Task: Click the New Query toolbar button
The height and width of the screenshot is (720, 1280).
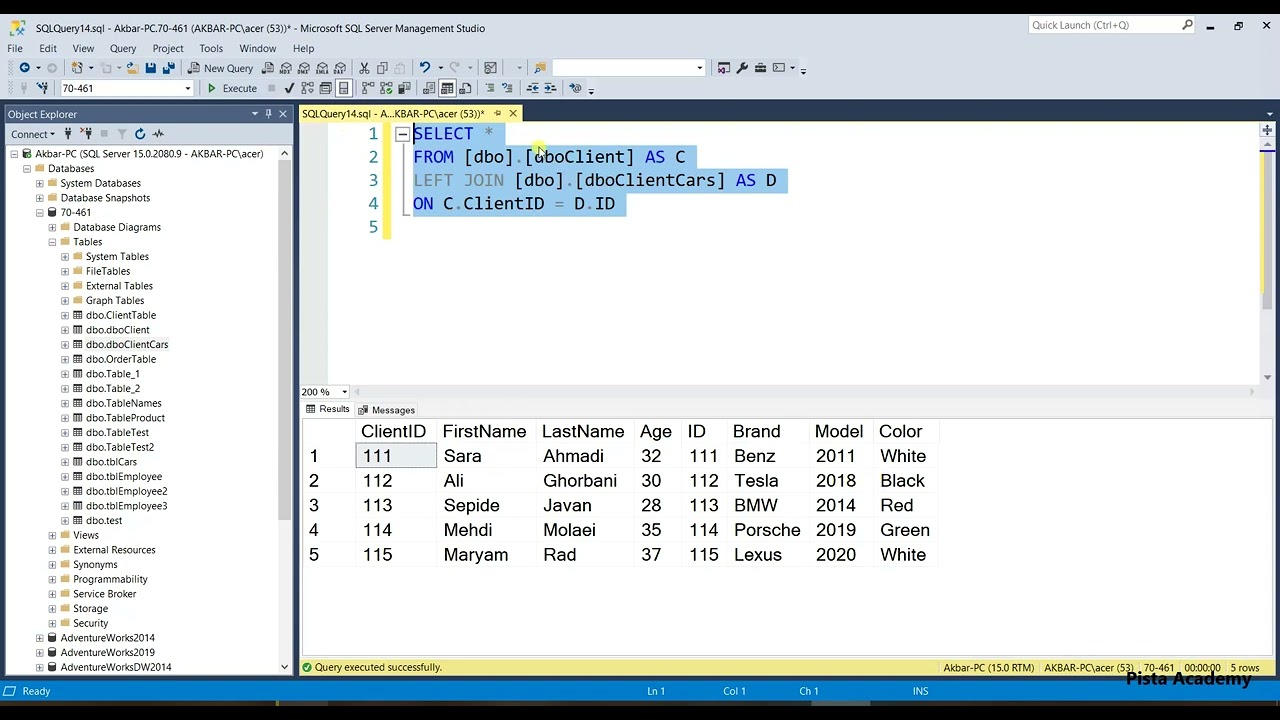Action: tap(220, 68)
